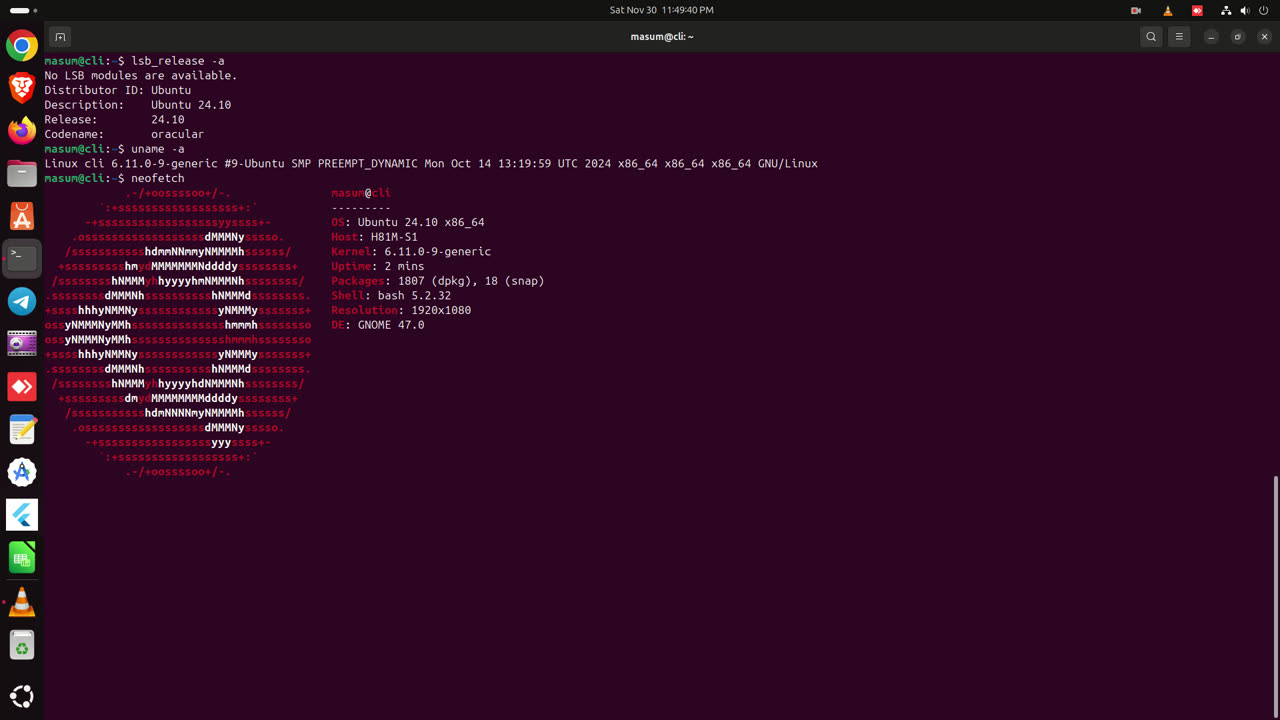This screenshot has height=720, width=1280.
Task: Open the Trash from the dock
Action: [22, 645]
